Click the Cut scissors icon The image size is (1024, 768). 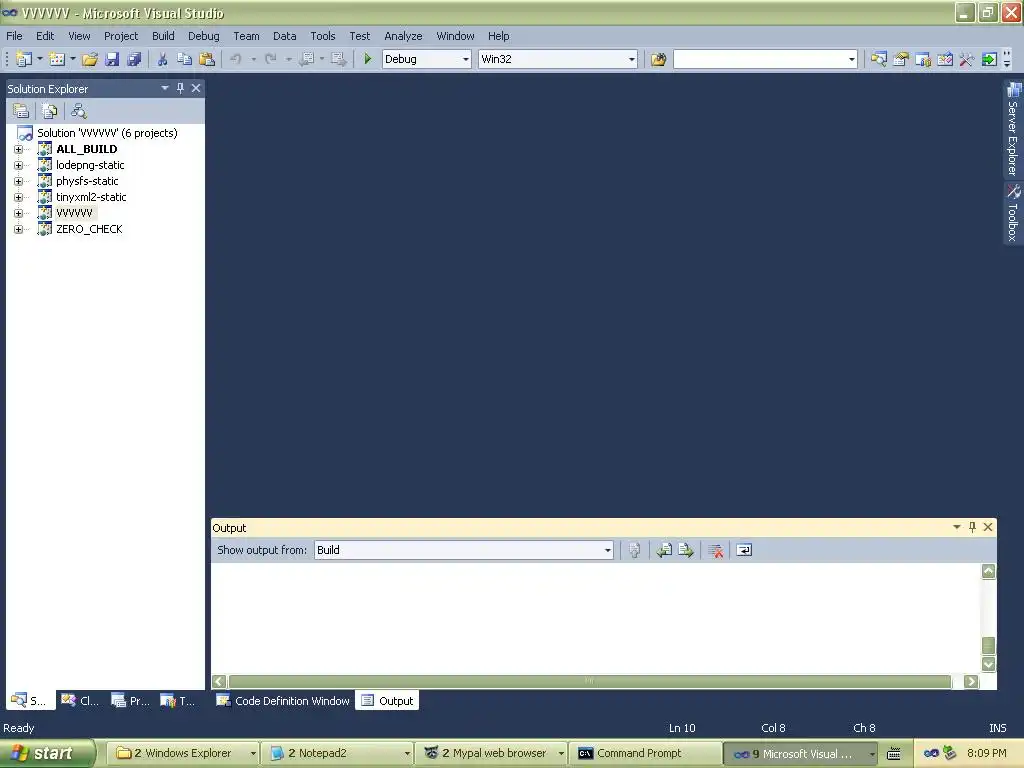(x=162, y=59)
